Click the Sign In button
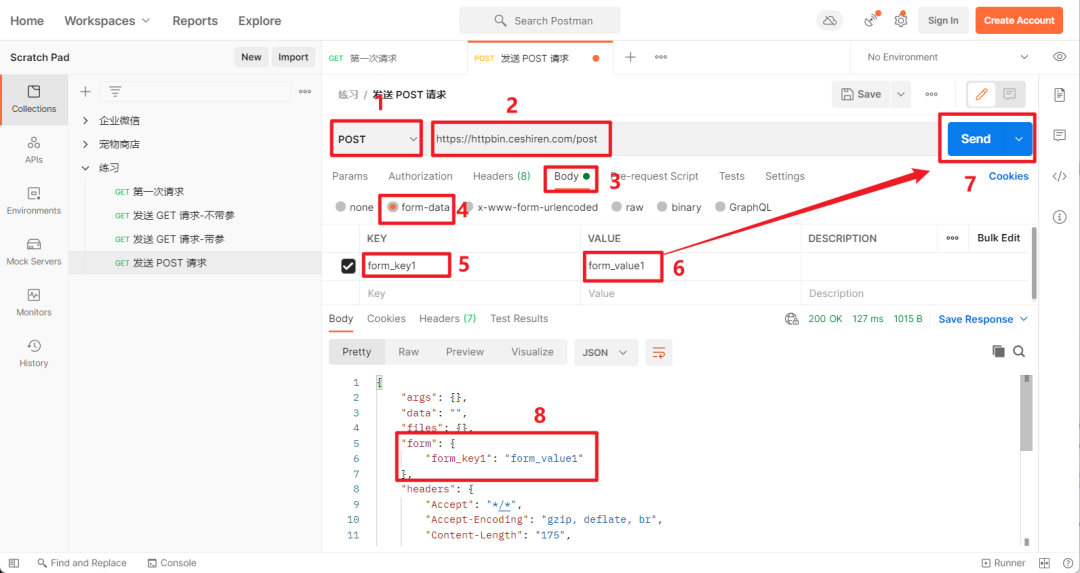The width and height of the screenshot is (1080, 573). point(943,21)
